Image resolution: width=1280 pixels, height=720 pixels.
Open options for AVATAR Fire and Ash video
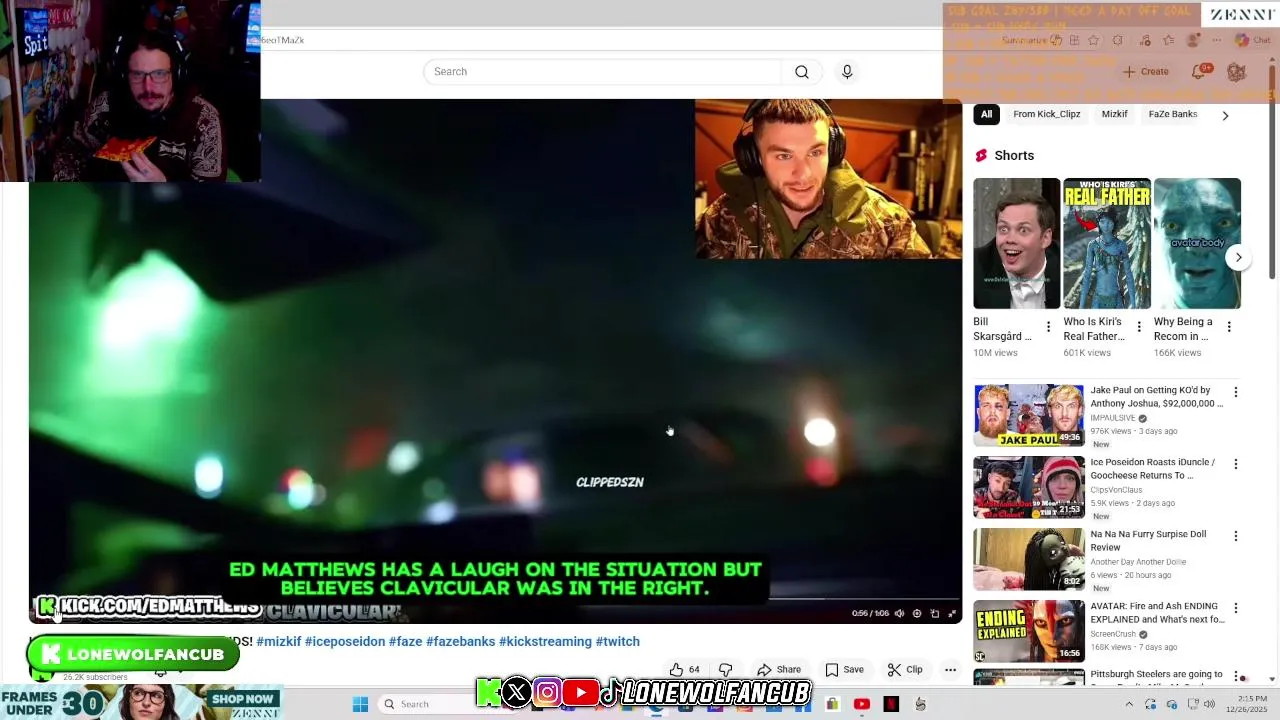pos(1236,608)
